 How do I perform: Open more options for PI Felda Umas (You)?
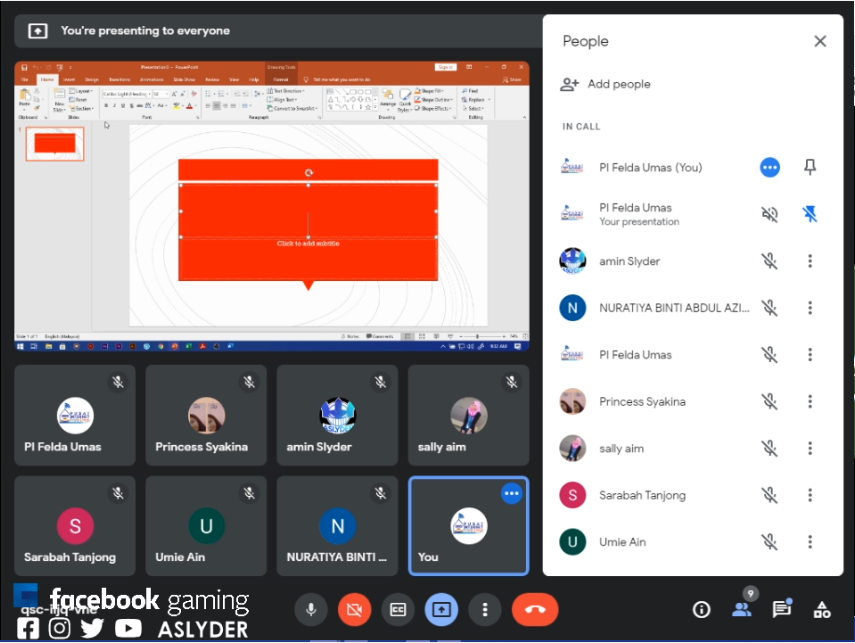(769, 168)
